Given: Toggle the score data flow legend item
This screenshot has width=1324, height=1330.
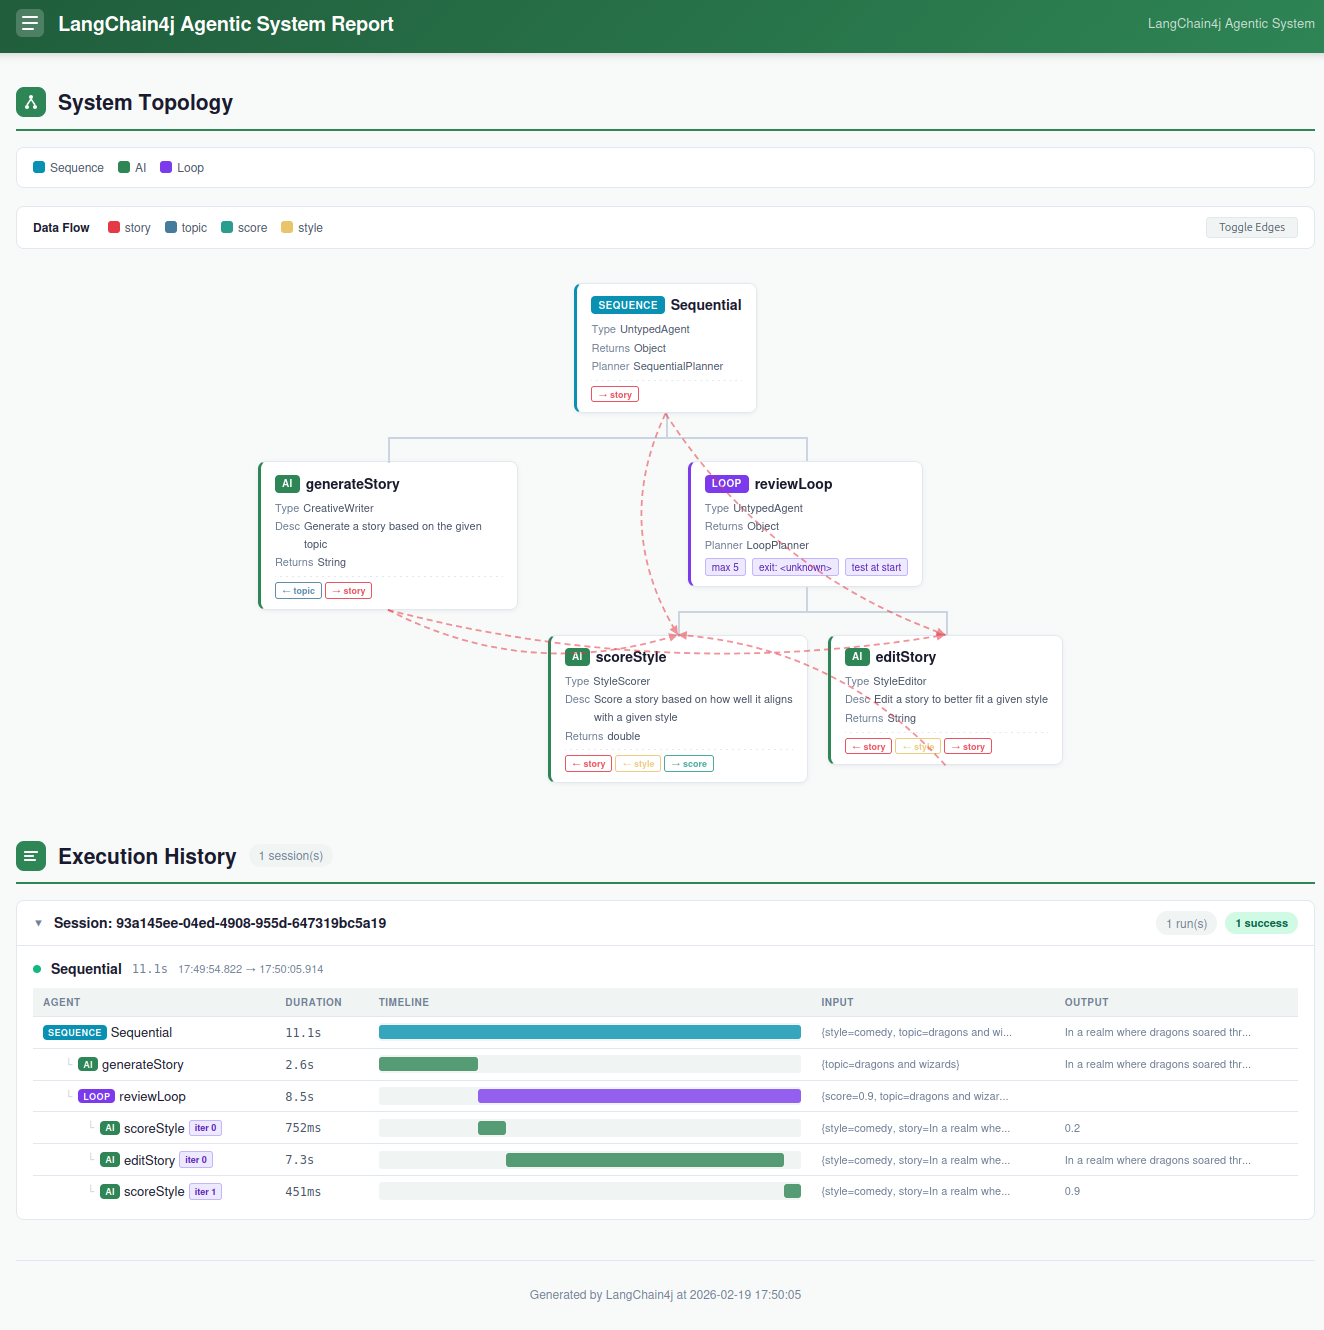Looking at the screenshot, I should tap(244, 228).
